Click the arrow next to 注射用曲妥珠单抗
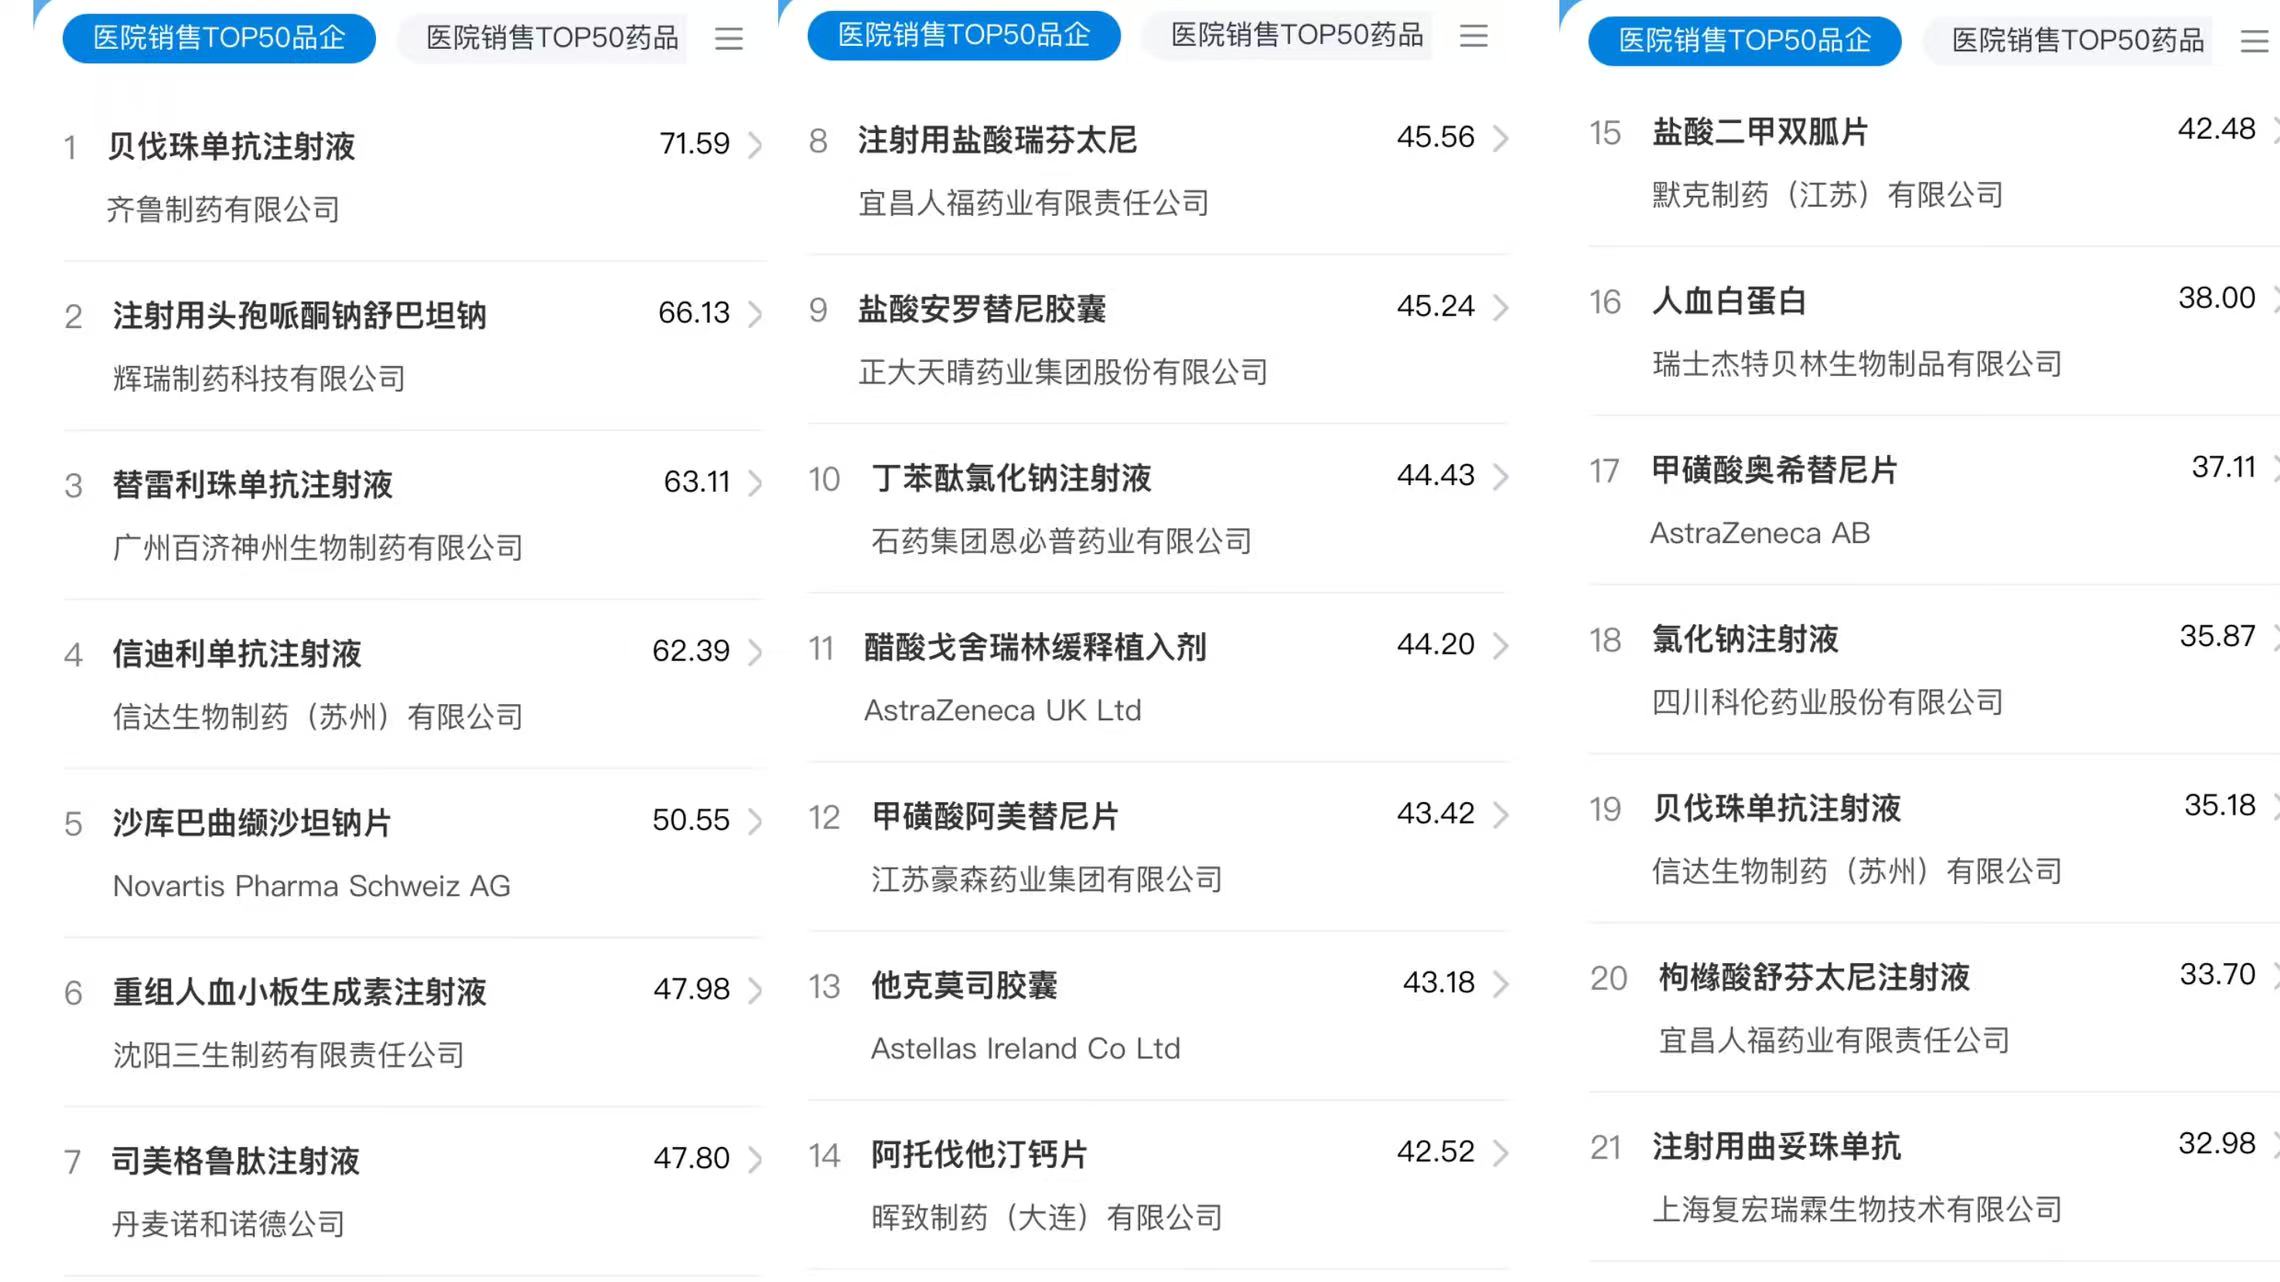This screenshot has width=2280, height=1282. click(2274, 1143)
